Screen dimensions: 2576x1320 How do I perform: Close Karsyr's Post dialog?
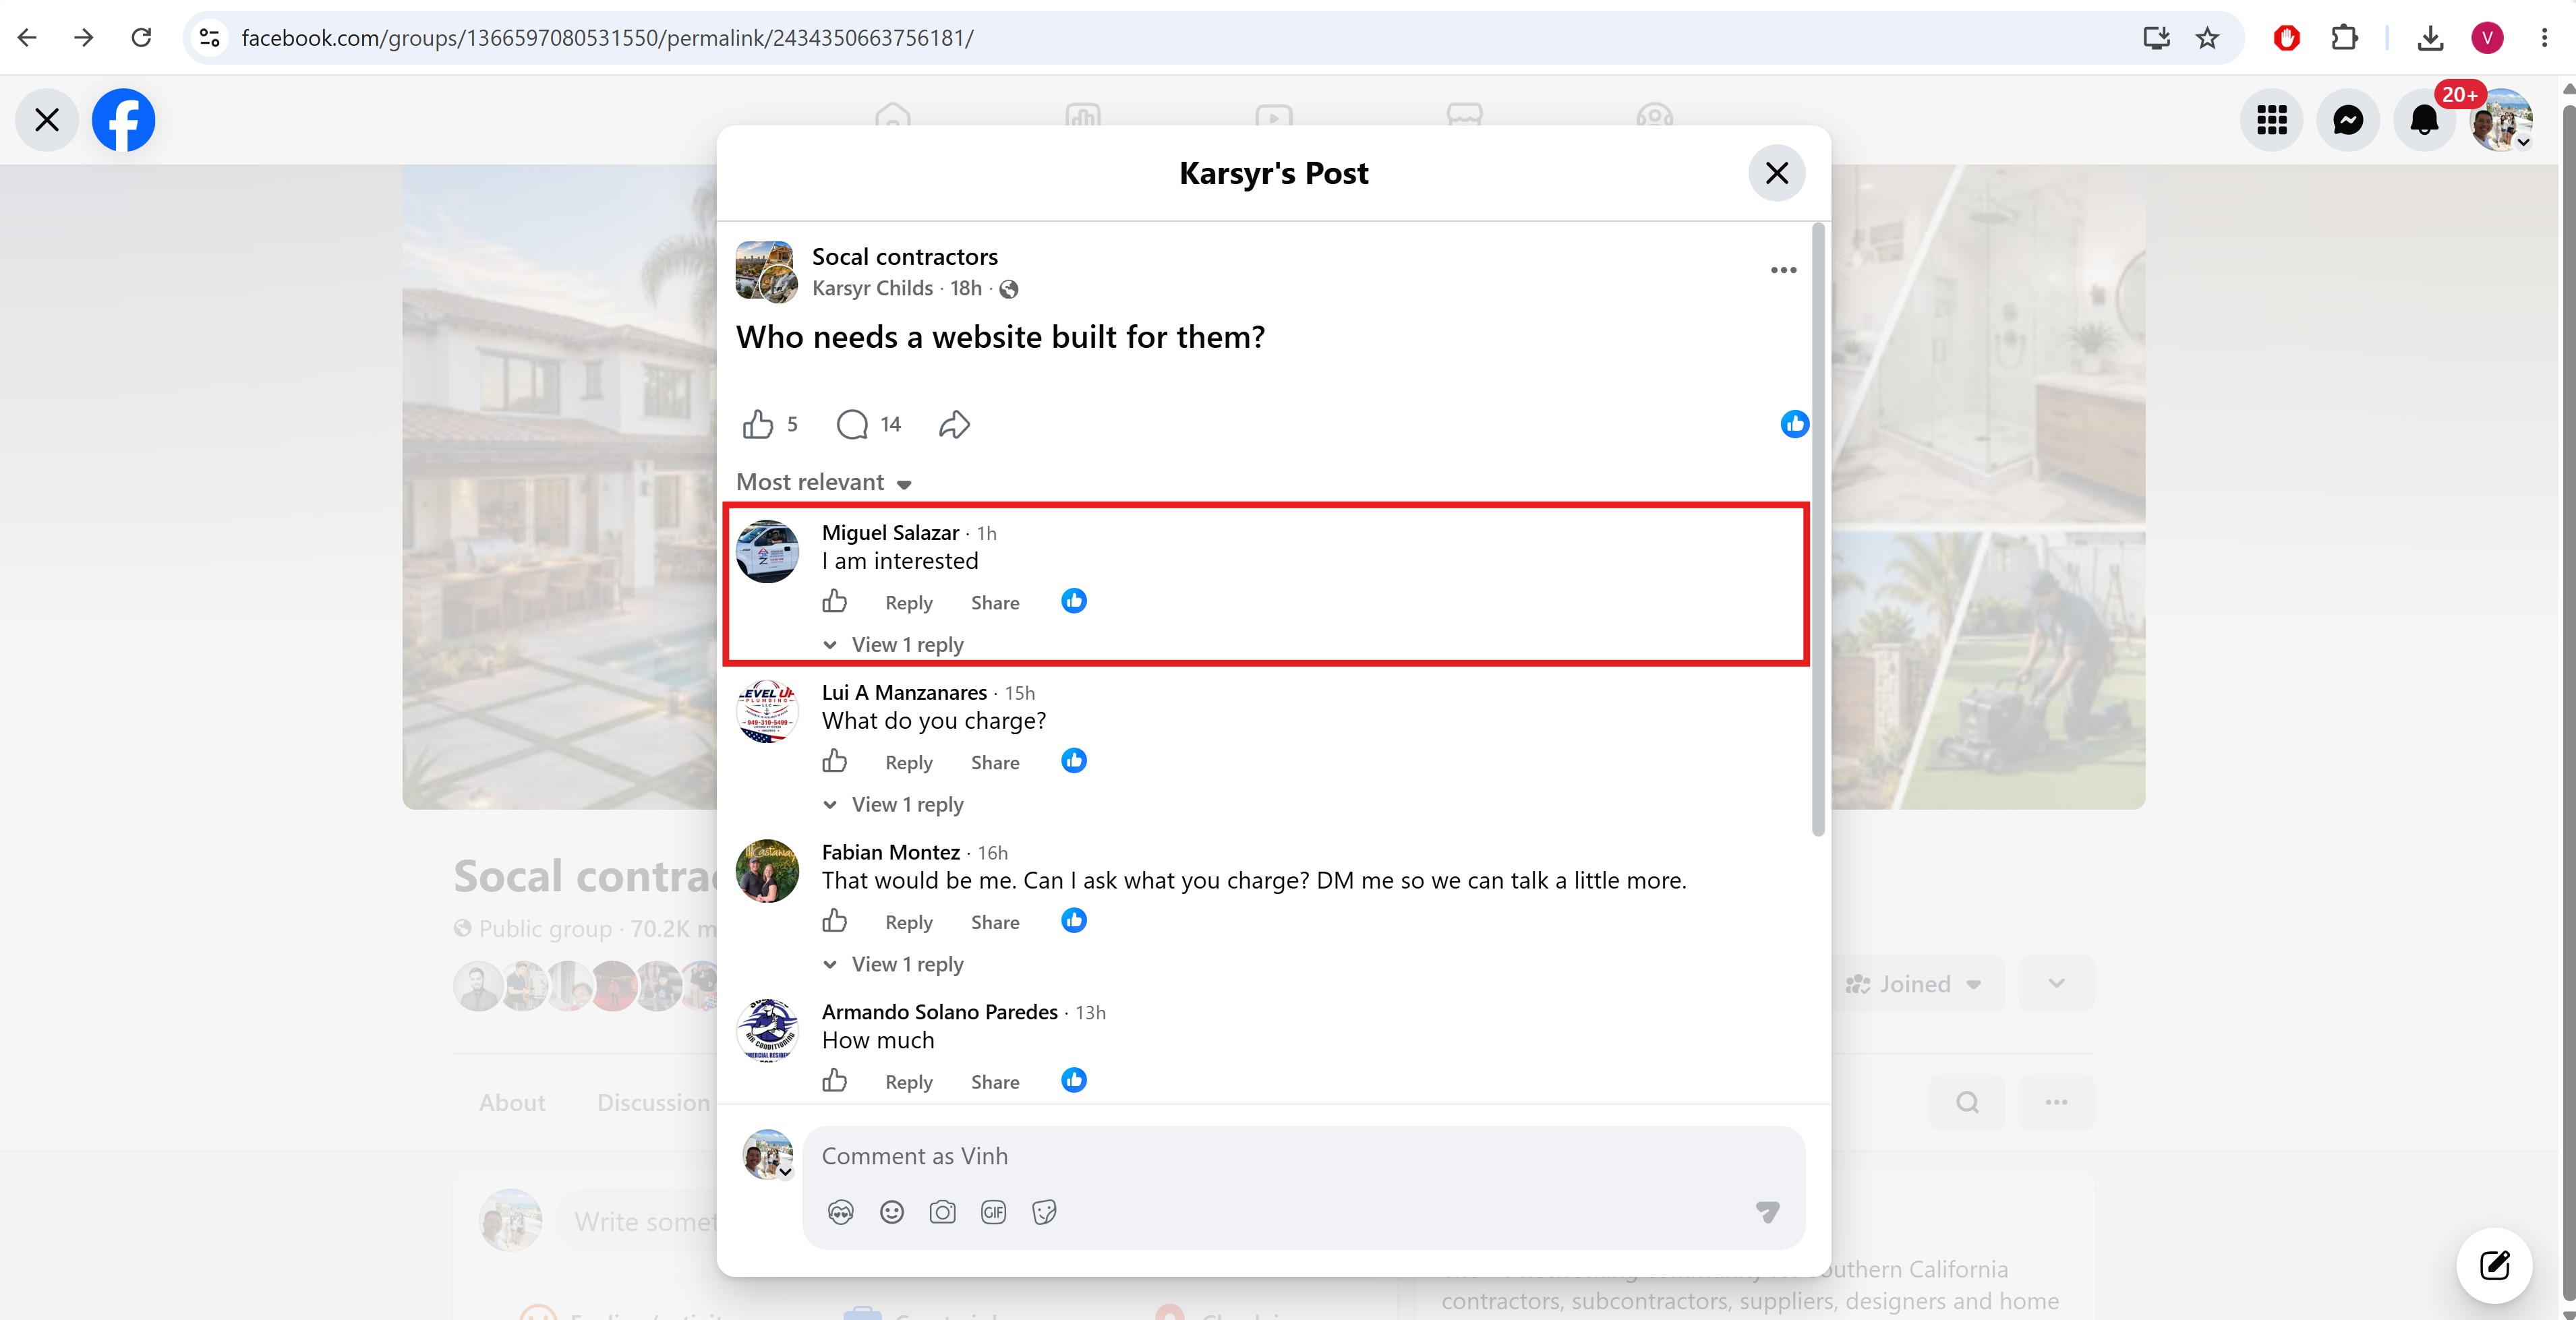(1776, 173)
